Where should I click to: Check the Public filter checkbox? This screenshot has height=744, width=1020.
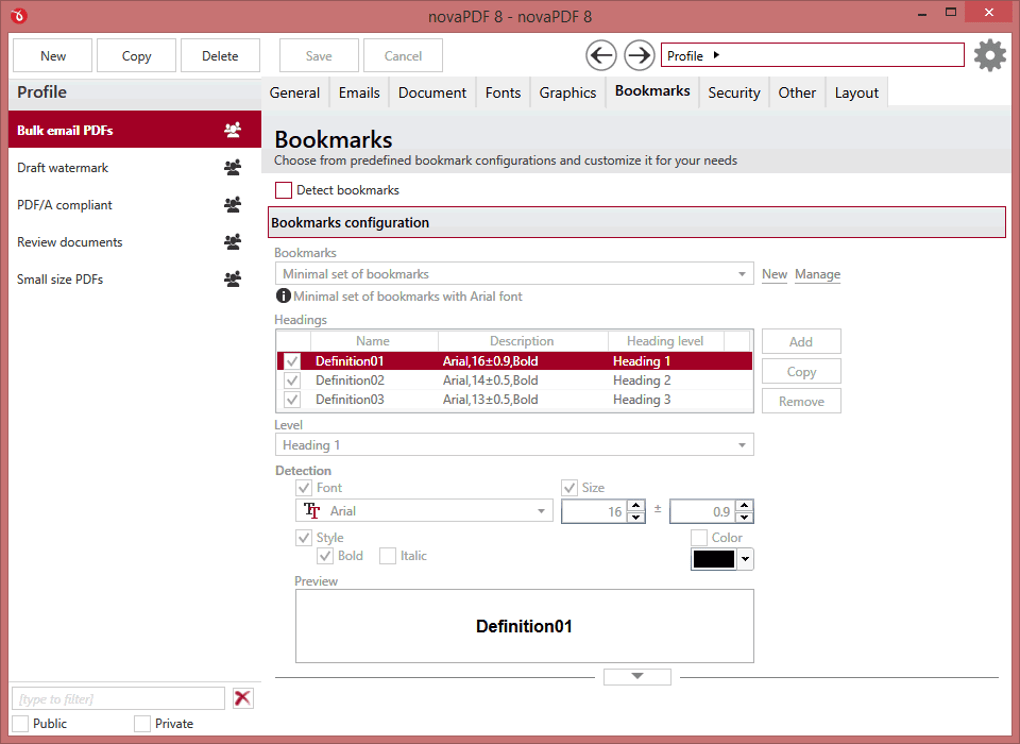20,723
